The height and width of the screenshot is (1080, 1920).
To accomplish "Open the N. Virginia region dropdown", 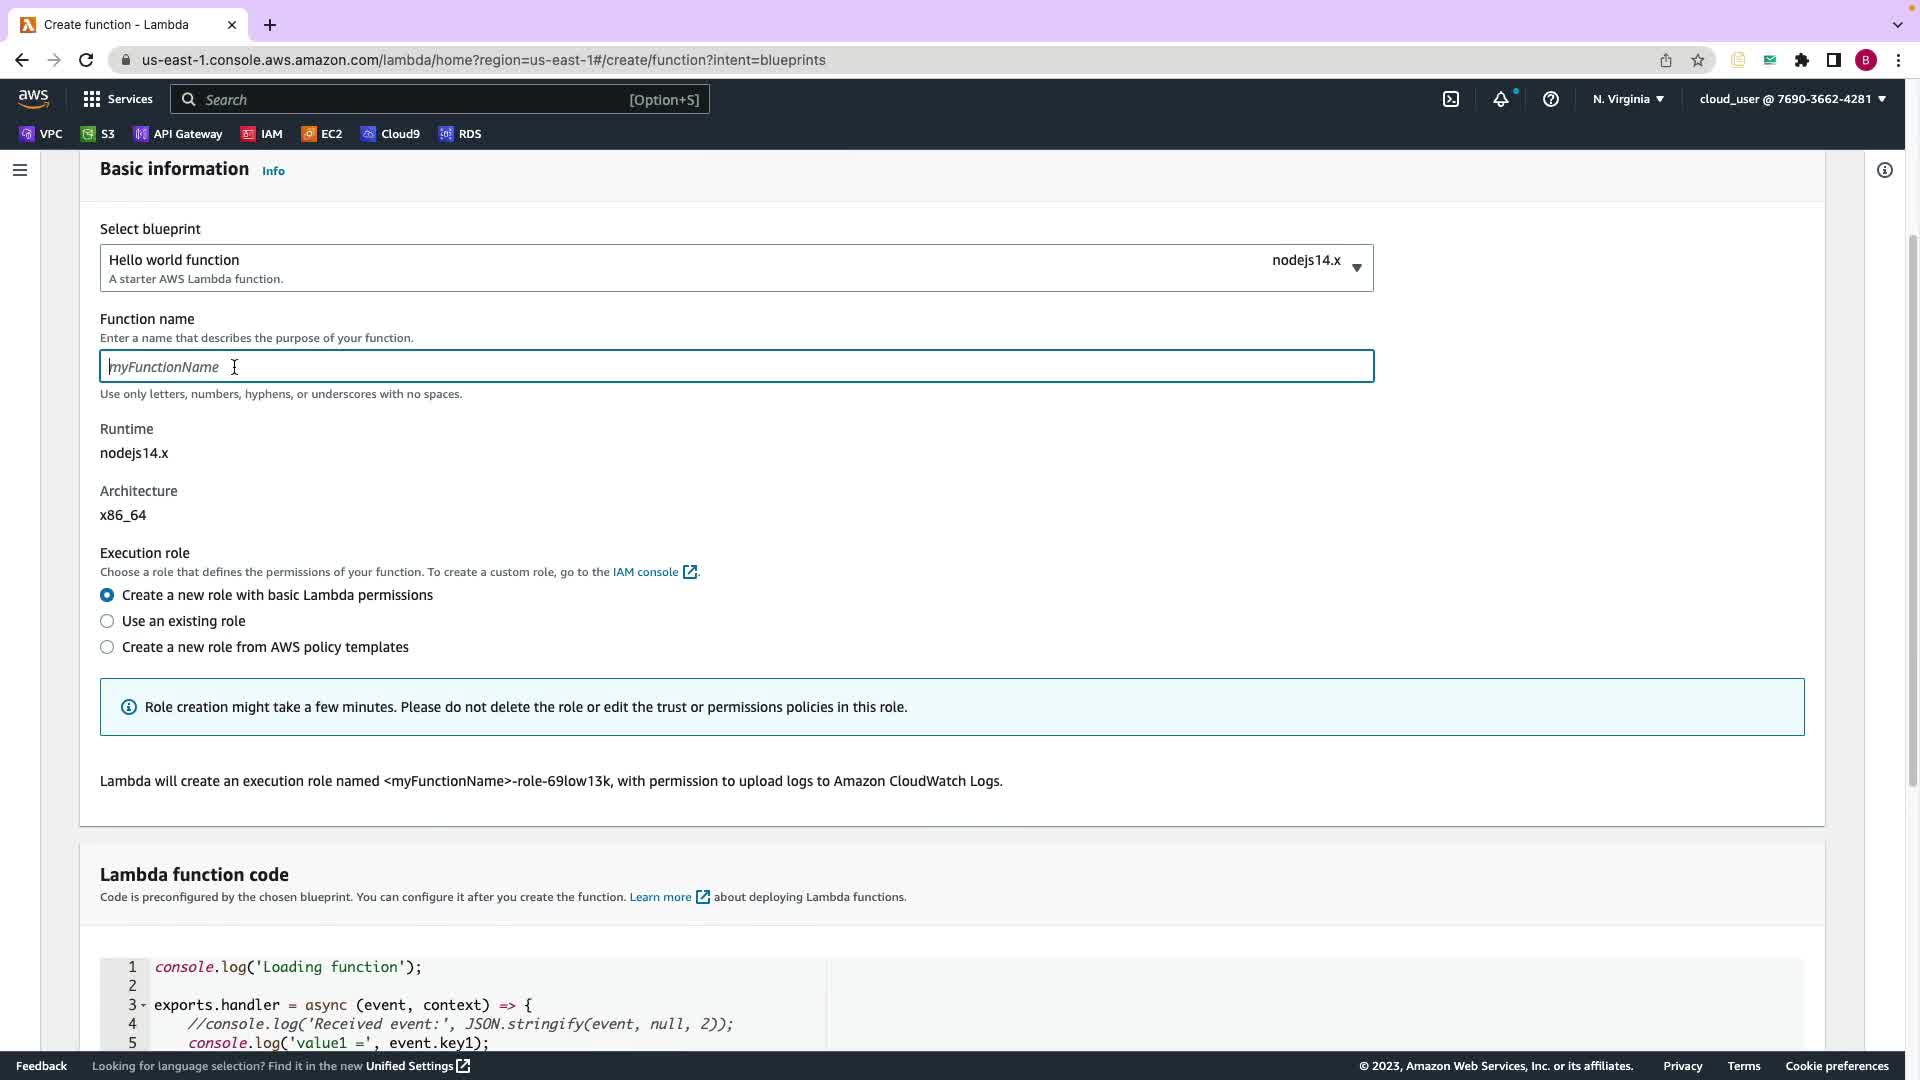I will 1628,99.
